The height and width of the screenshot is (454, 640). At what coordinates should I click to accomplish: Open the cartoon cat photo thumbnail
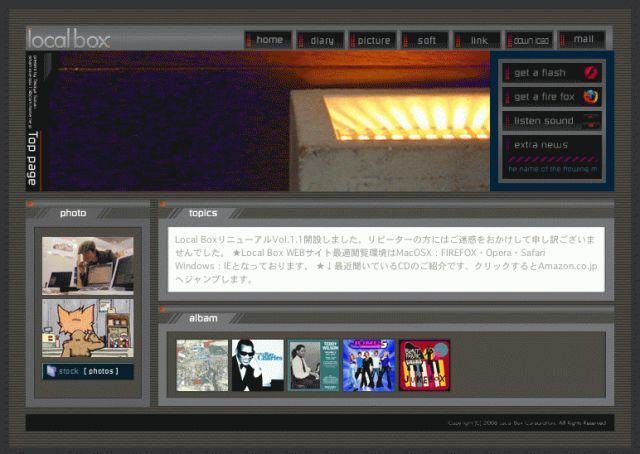point(87,327)
